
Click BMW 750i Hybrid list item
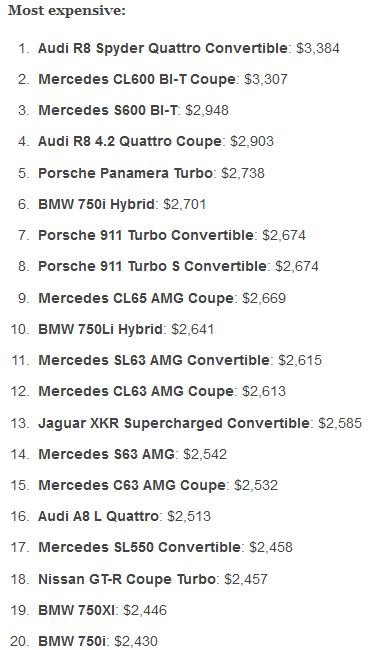click(96, 204)
